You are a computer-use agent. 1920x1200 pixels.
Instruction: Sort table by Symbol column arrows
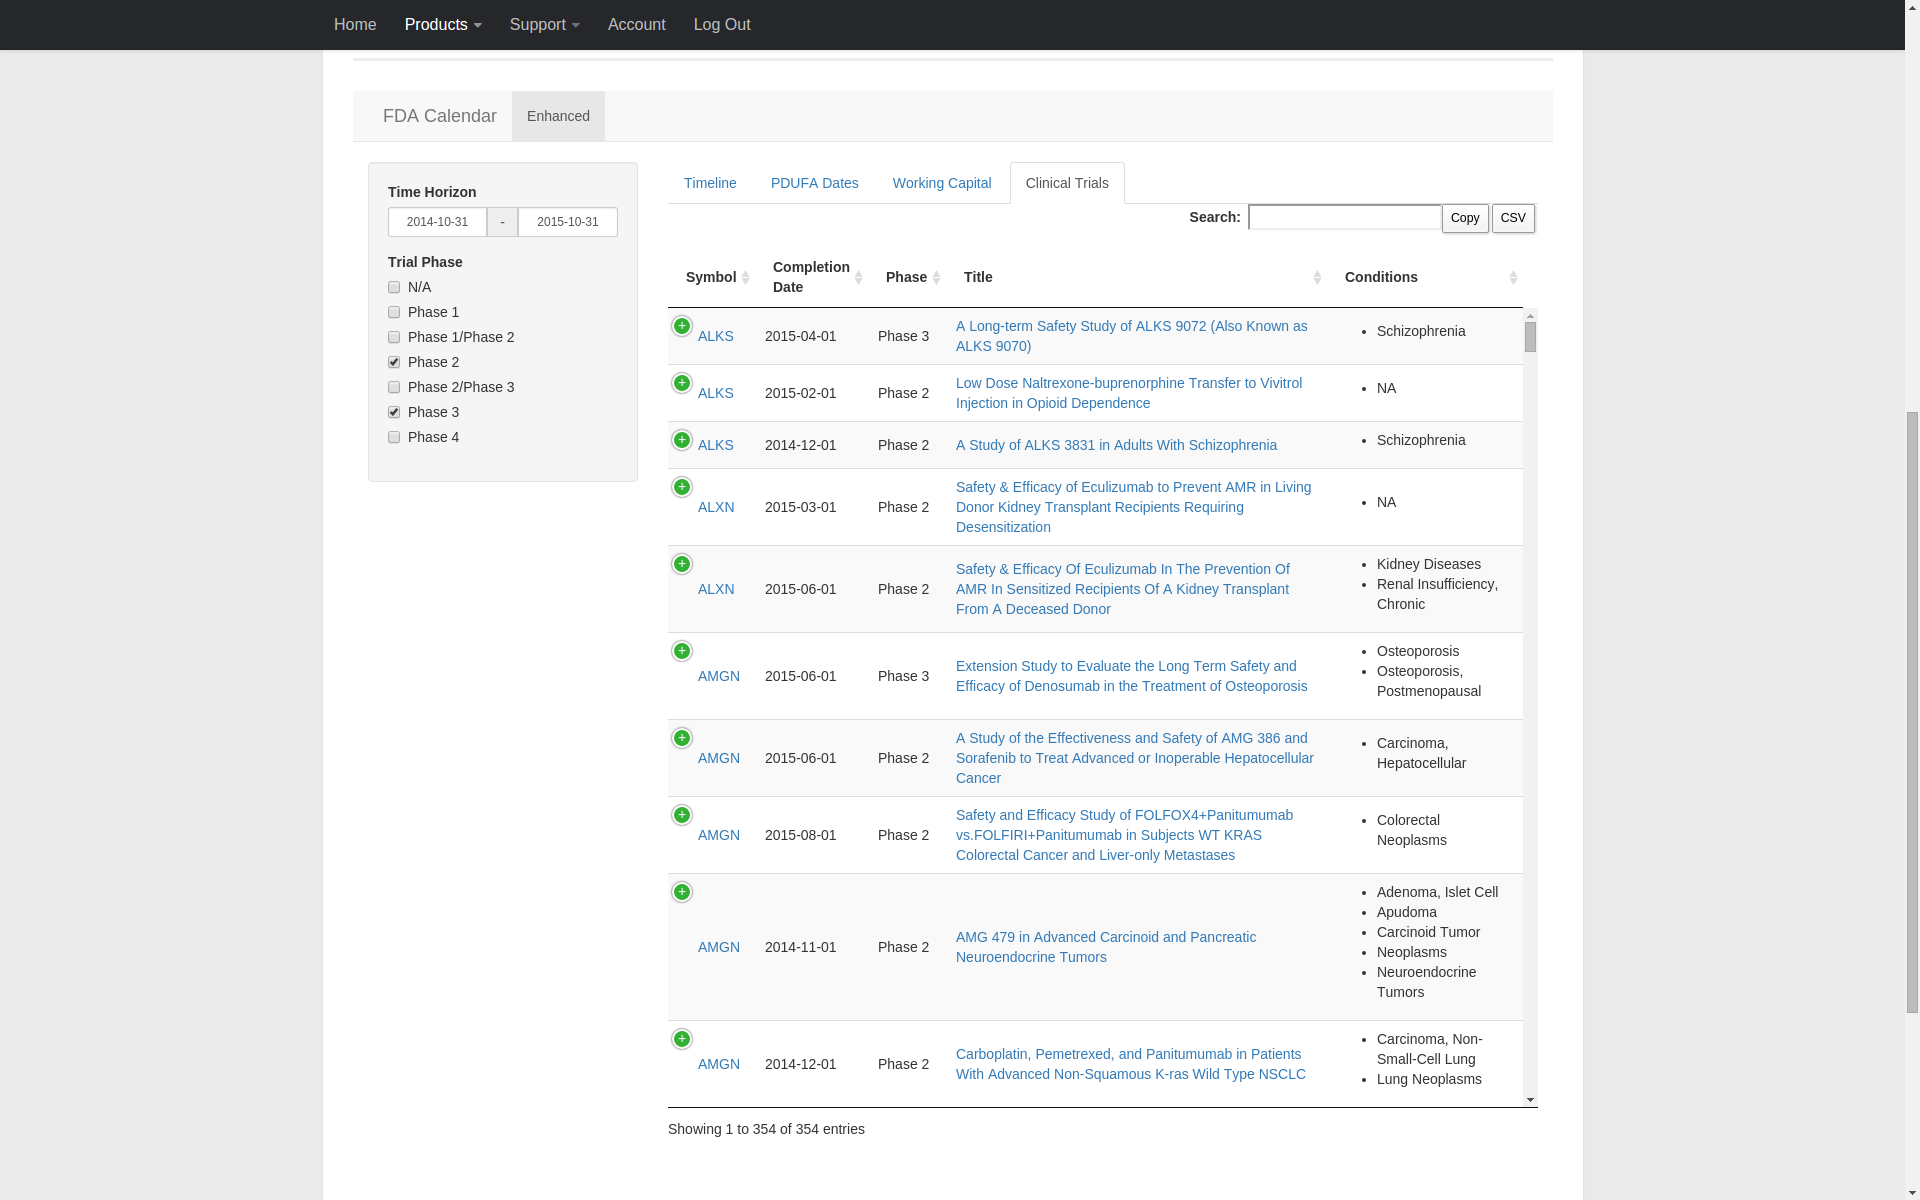click(745, 277)
